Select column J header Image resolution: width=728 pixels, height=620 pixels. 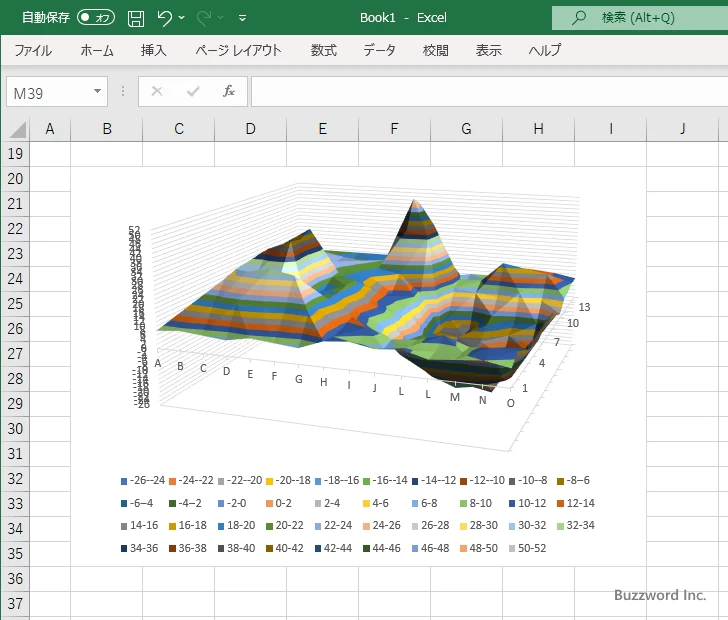(x=682, y=129)
